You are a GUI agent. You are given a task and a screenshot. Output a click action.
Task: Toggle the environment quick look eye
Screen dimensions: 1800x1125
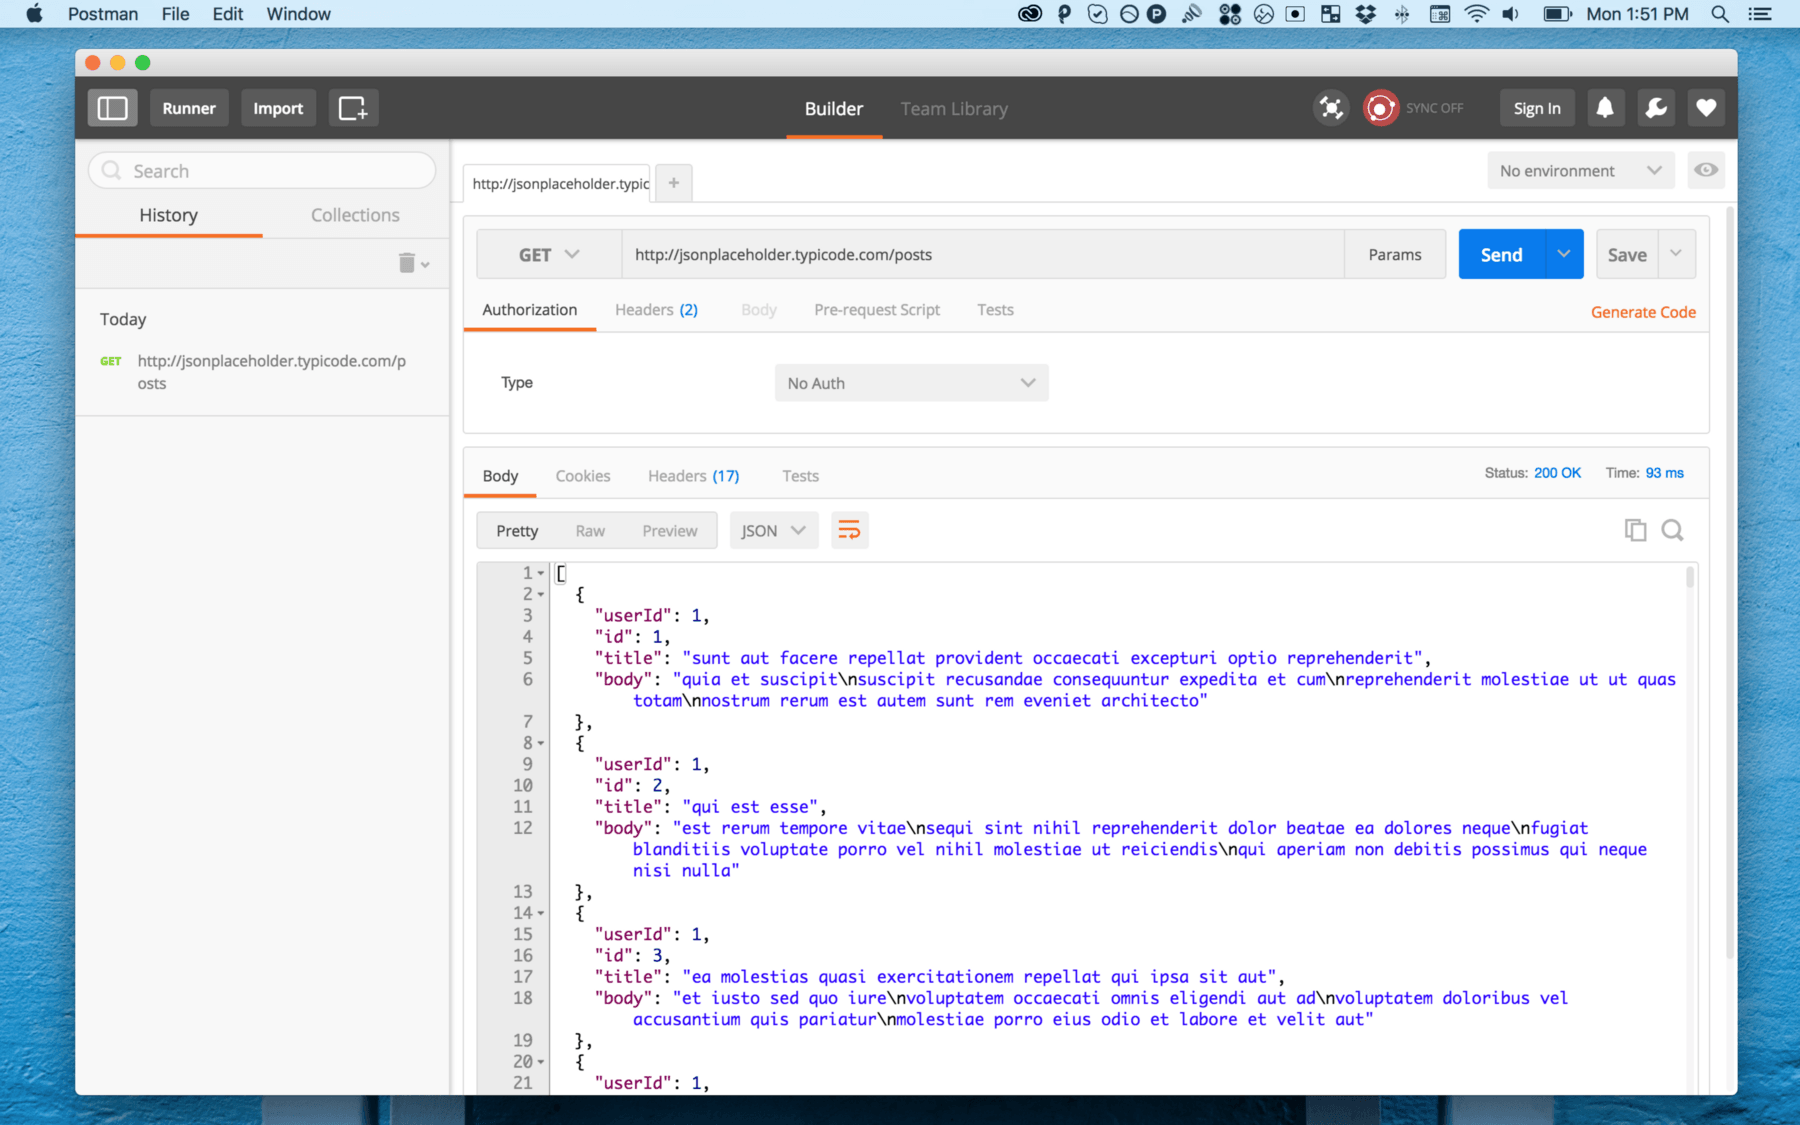coord(1706,170)
